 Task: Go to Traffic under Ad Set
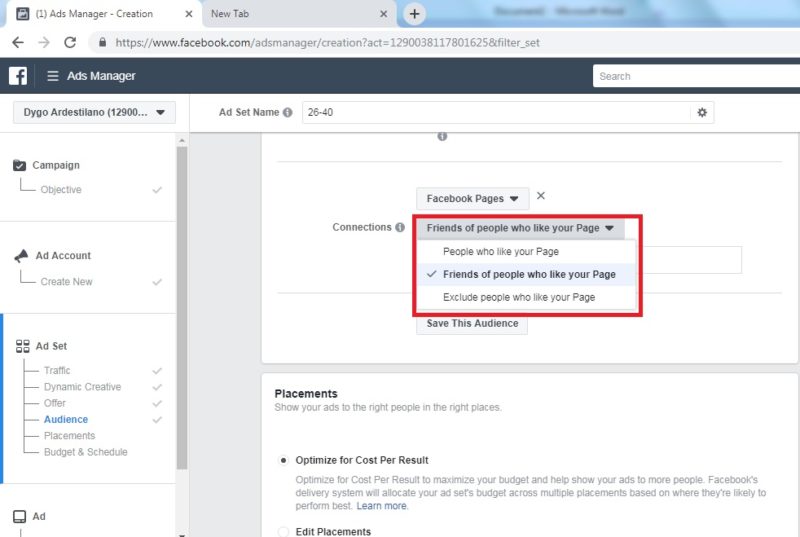[57, 370]
